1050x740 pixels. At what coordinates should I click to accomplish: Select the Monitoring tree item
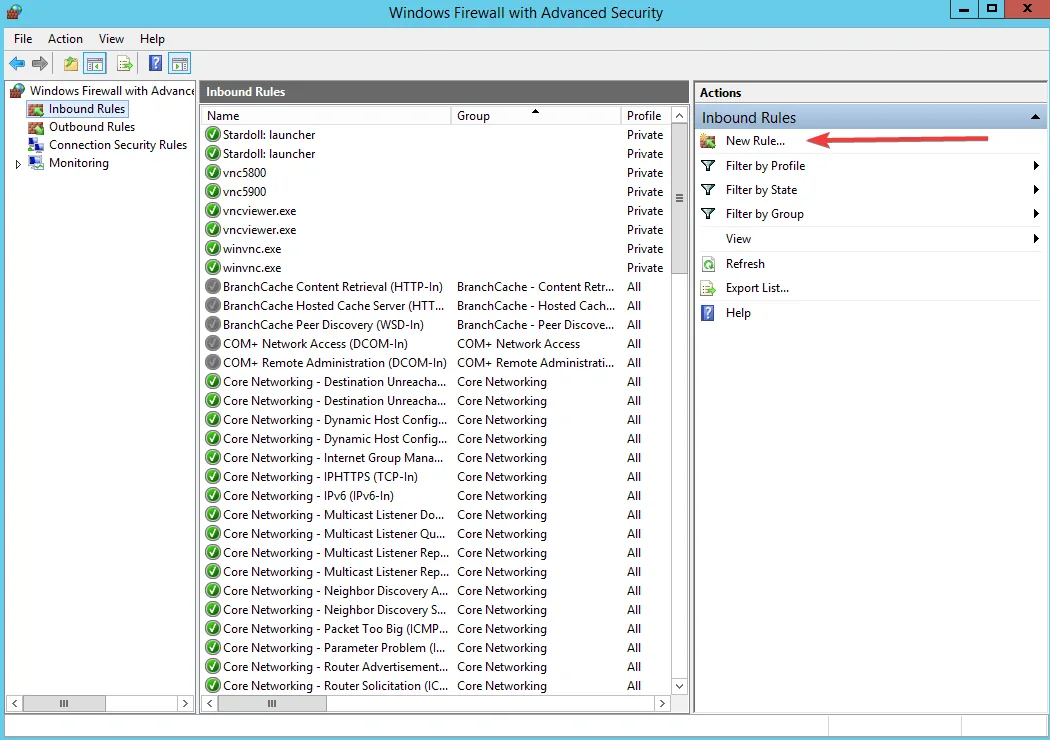tap(78, 163)
